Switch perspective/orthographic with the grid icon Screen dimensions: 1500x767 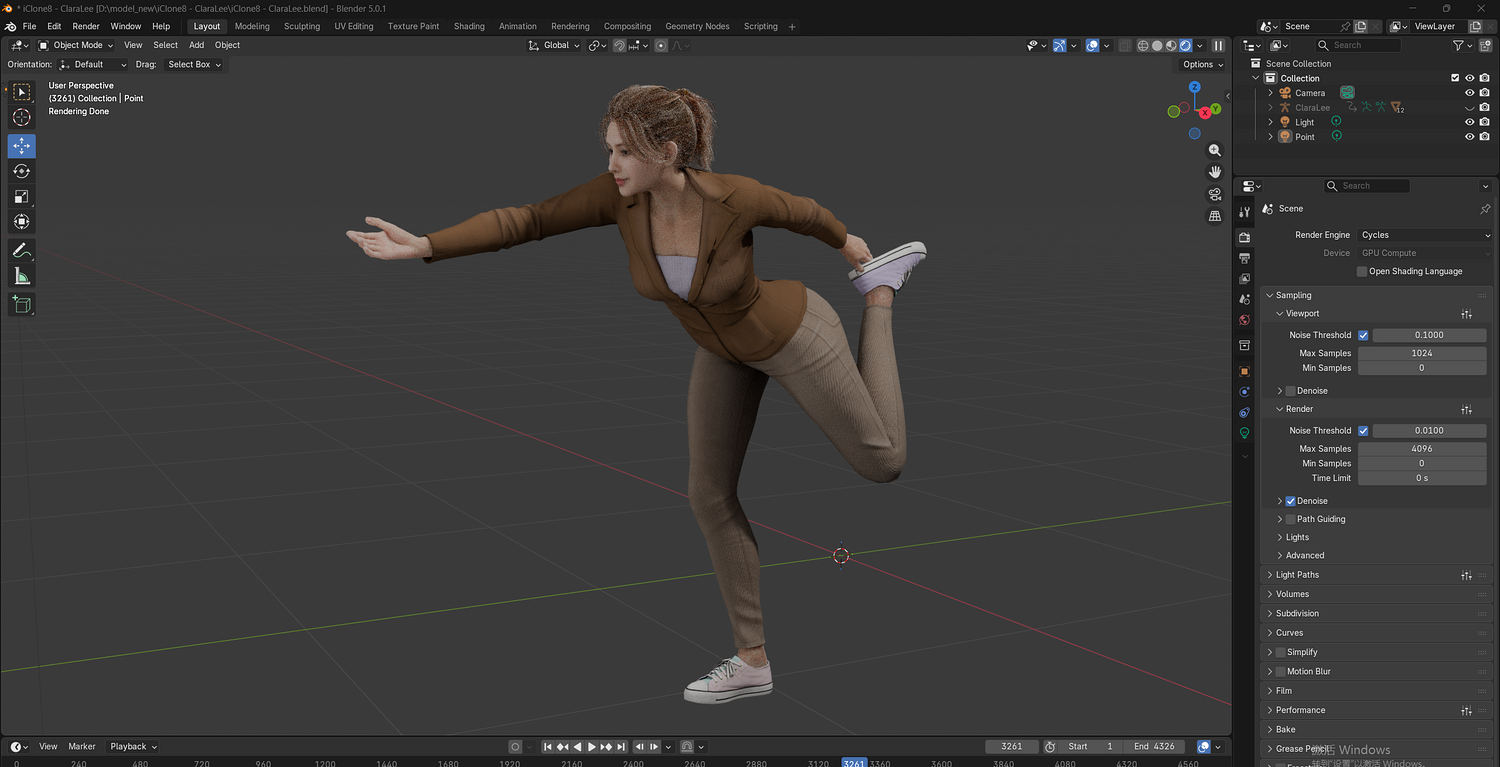coord(1215,216)
